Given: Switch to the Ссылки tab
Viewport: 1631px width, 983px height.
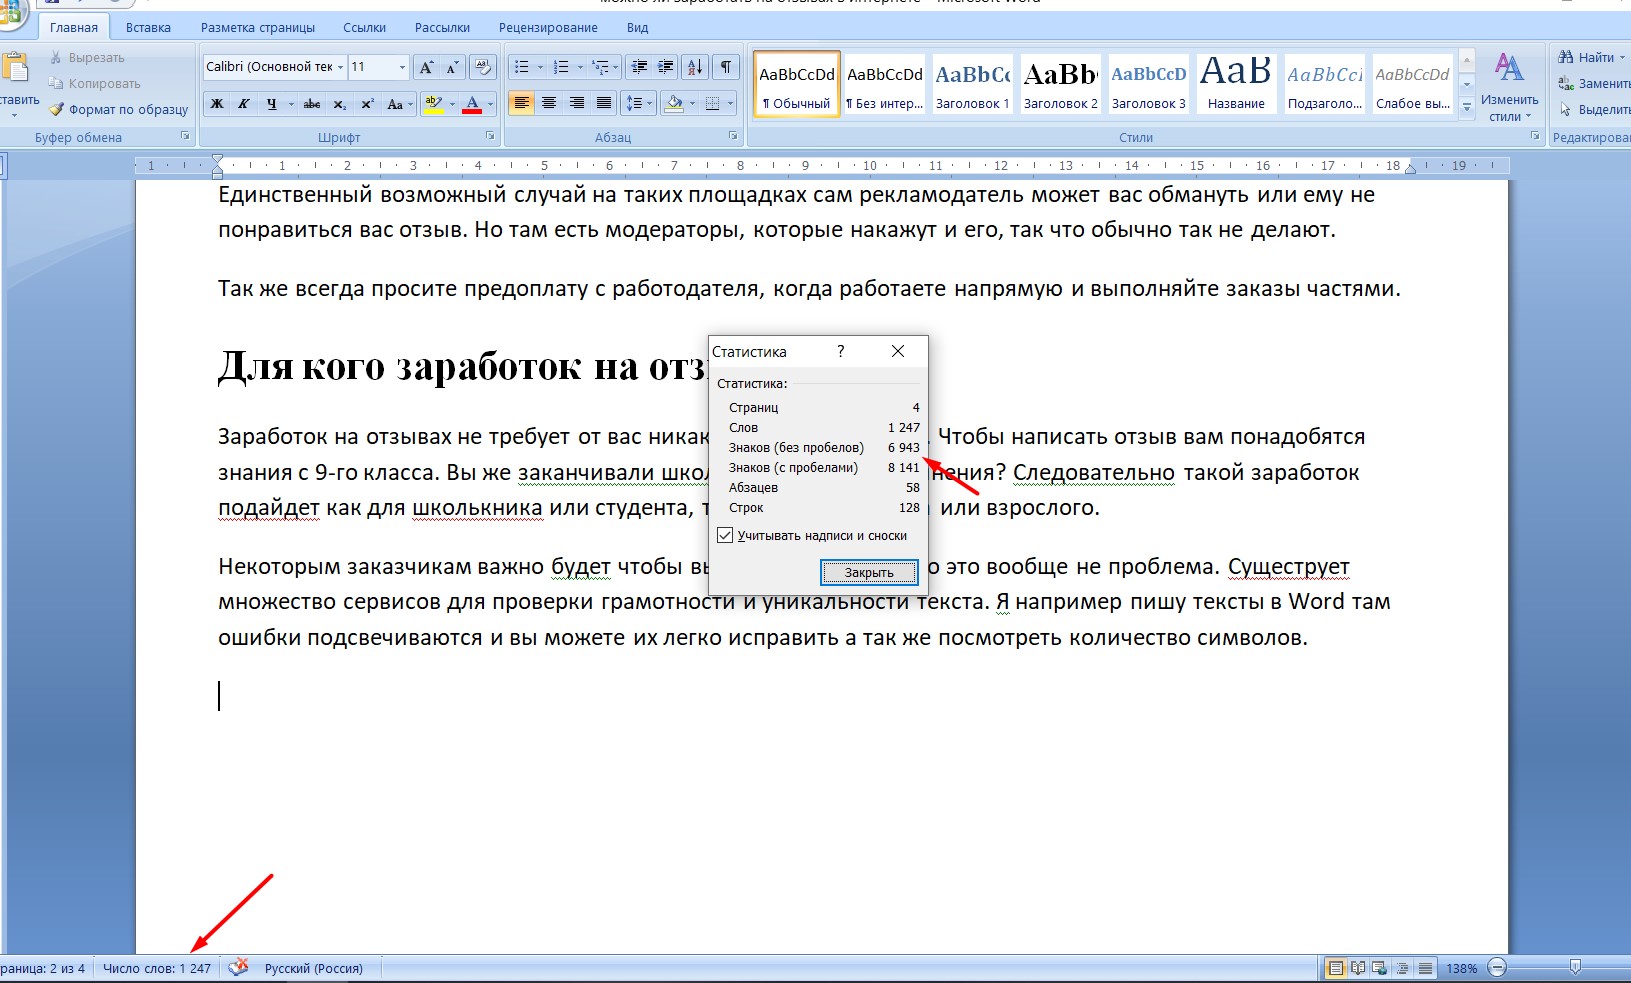Looking at the screenshot, I should point(365,27).
